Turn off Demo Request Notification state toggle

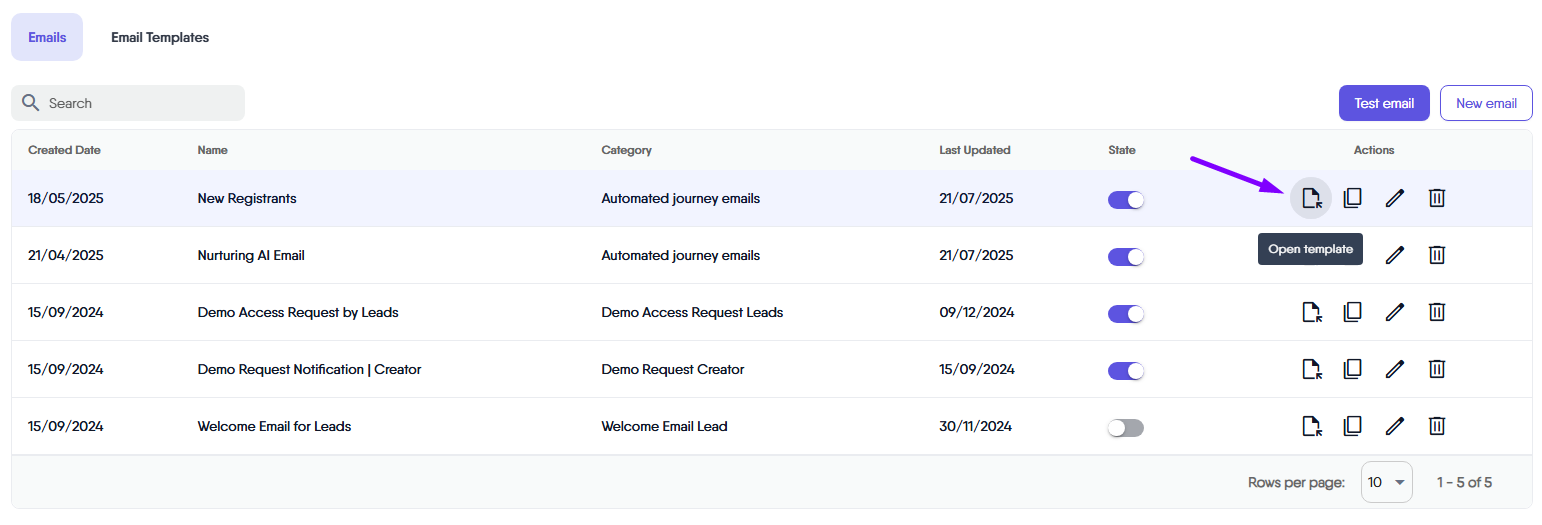1125,370
